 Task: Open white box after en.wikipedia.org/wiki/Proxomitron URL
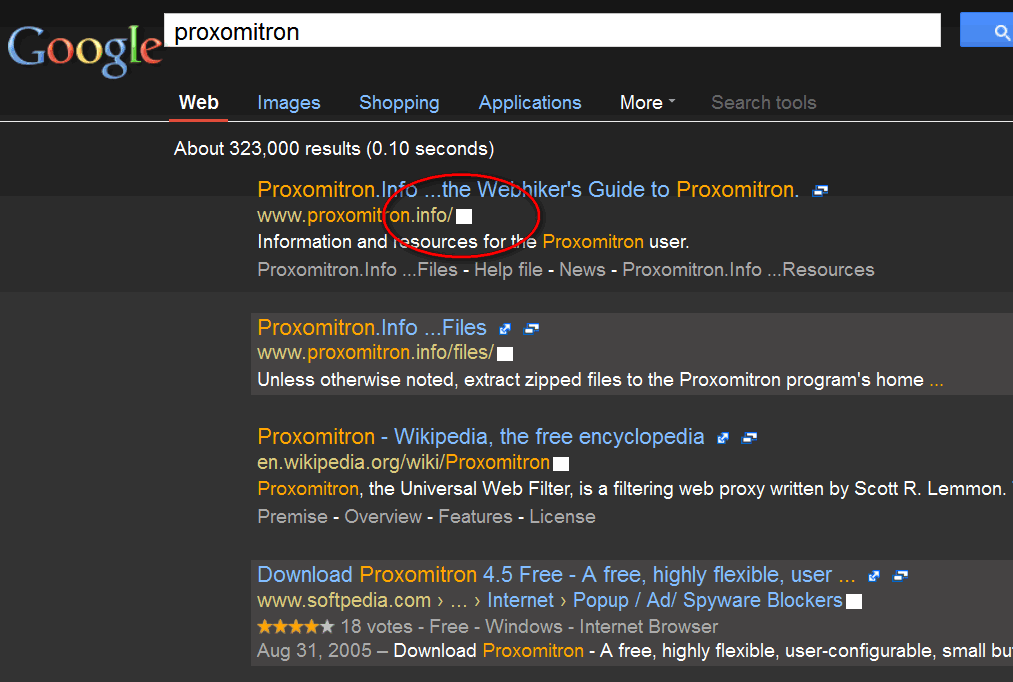pos(561,464)
